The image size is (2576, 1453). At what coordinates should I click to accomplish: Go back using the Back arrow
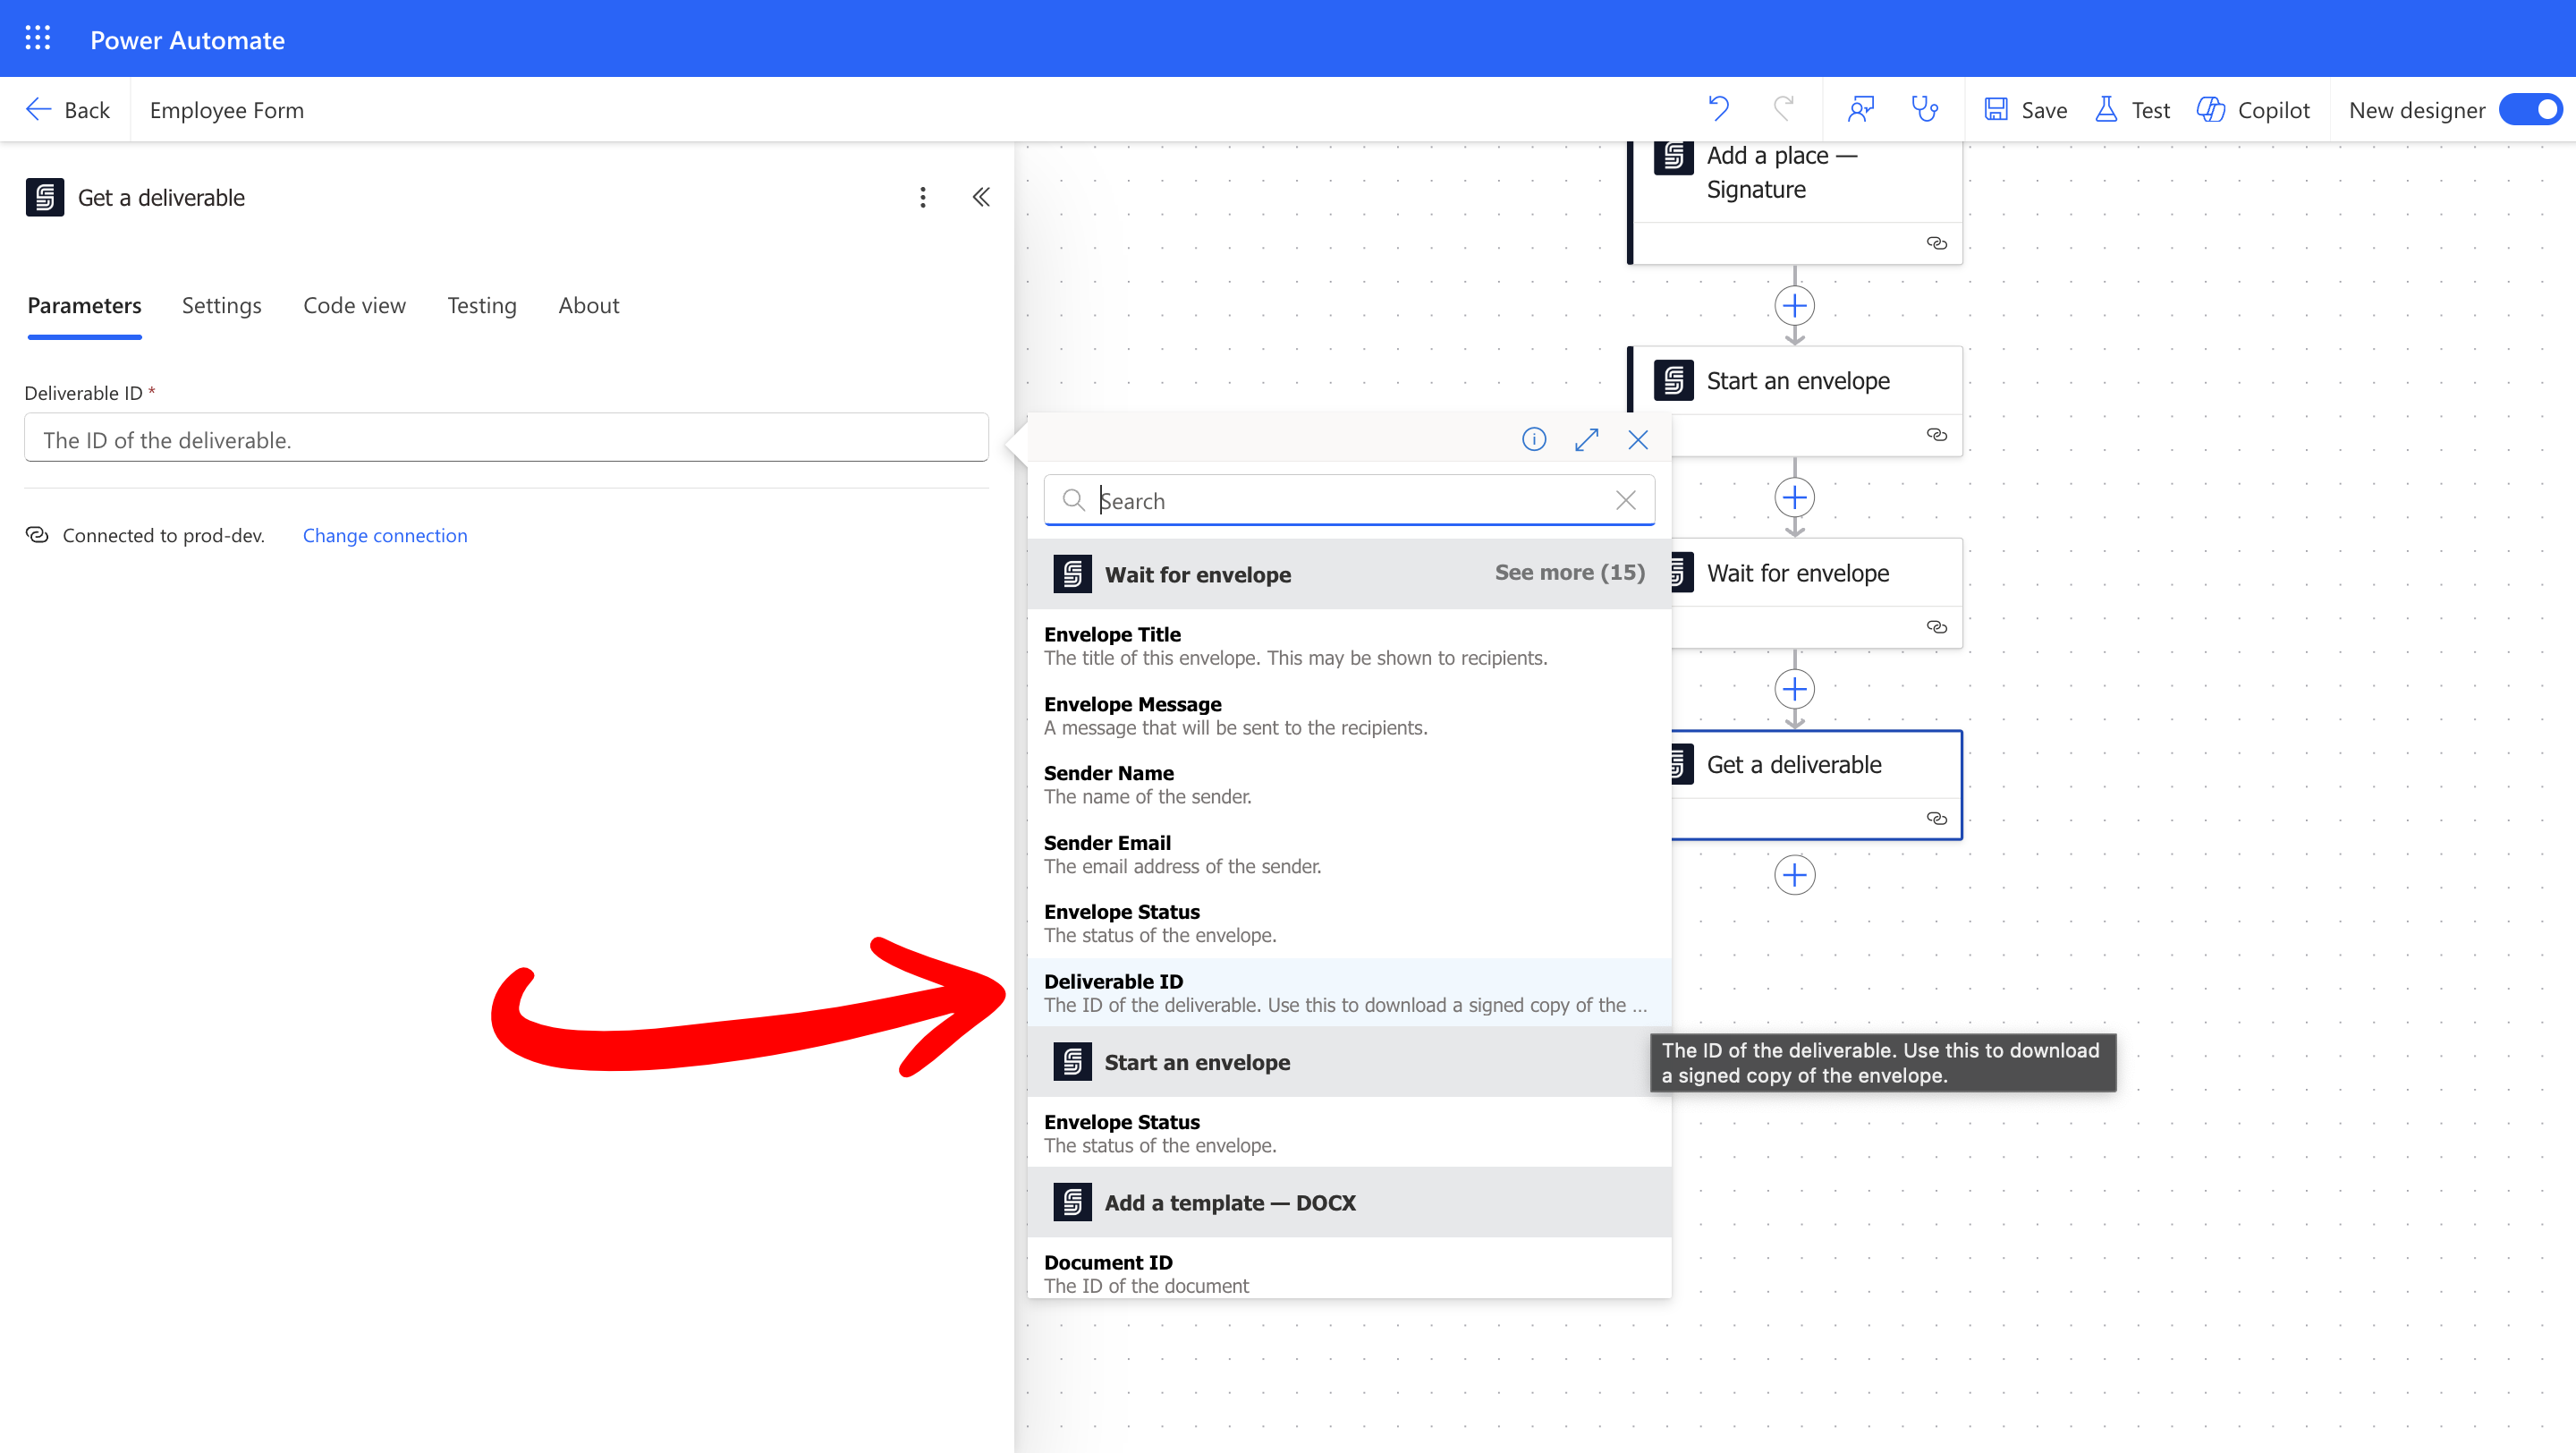point(67,110)
